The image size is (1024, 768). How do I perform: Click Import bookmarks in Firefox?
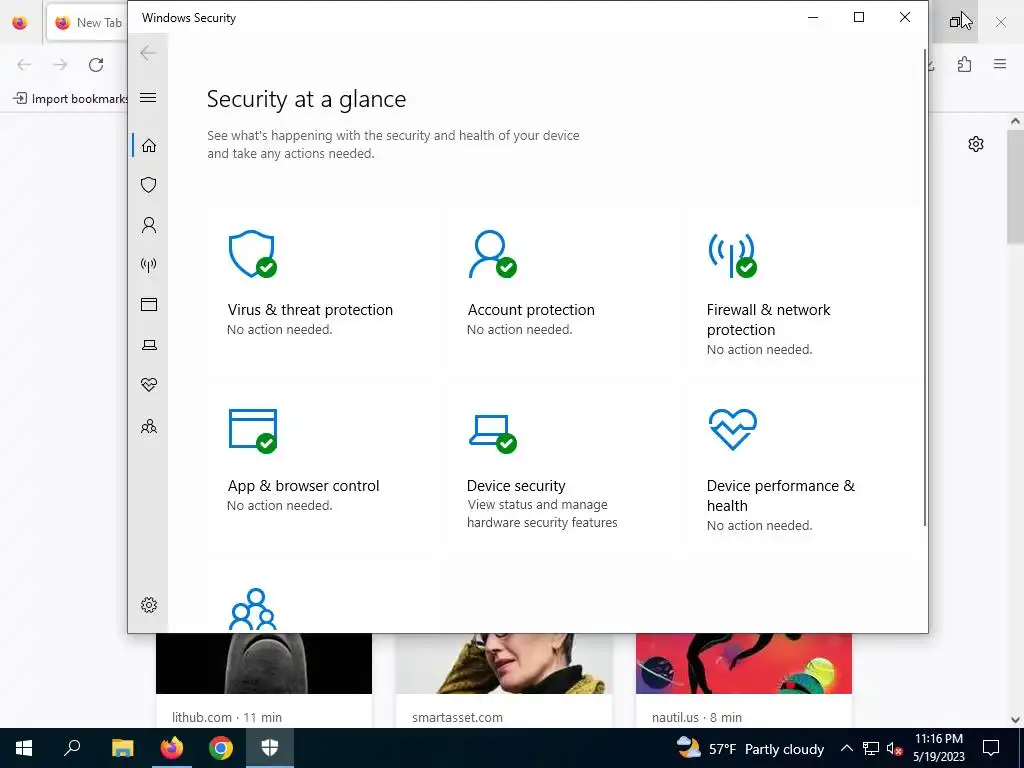[x=71, y=99]
